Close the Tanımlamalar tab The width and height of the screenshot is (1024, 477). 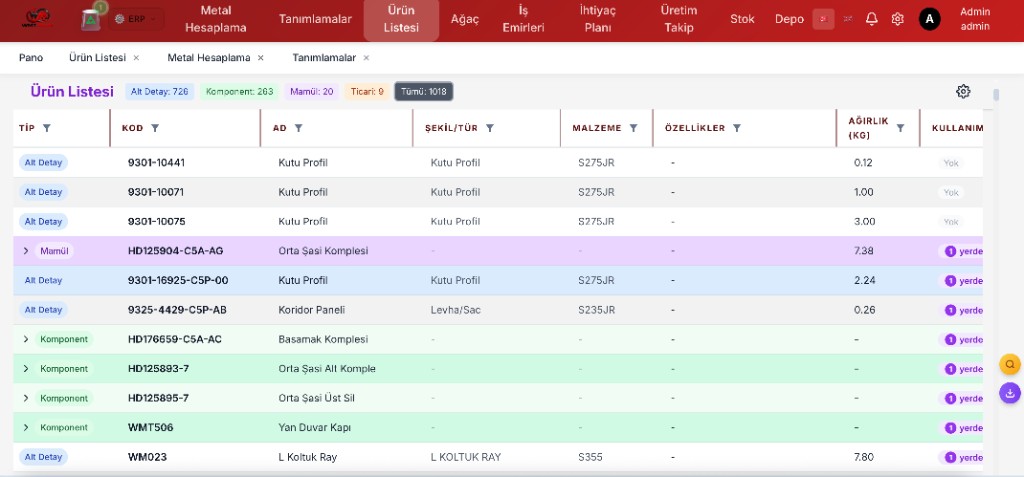[x=366, y=58]
